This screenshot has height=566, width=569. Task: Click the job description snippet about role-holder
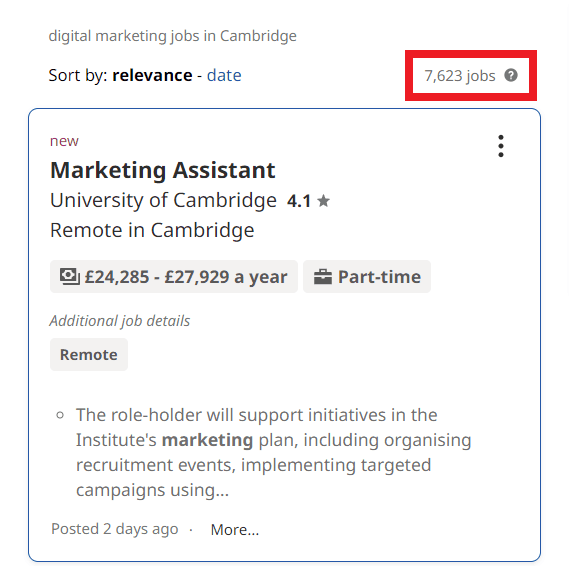[x=273, y=452]
